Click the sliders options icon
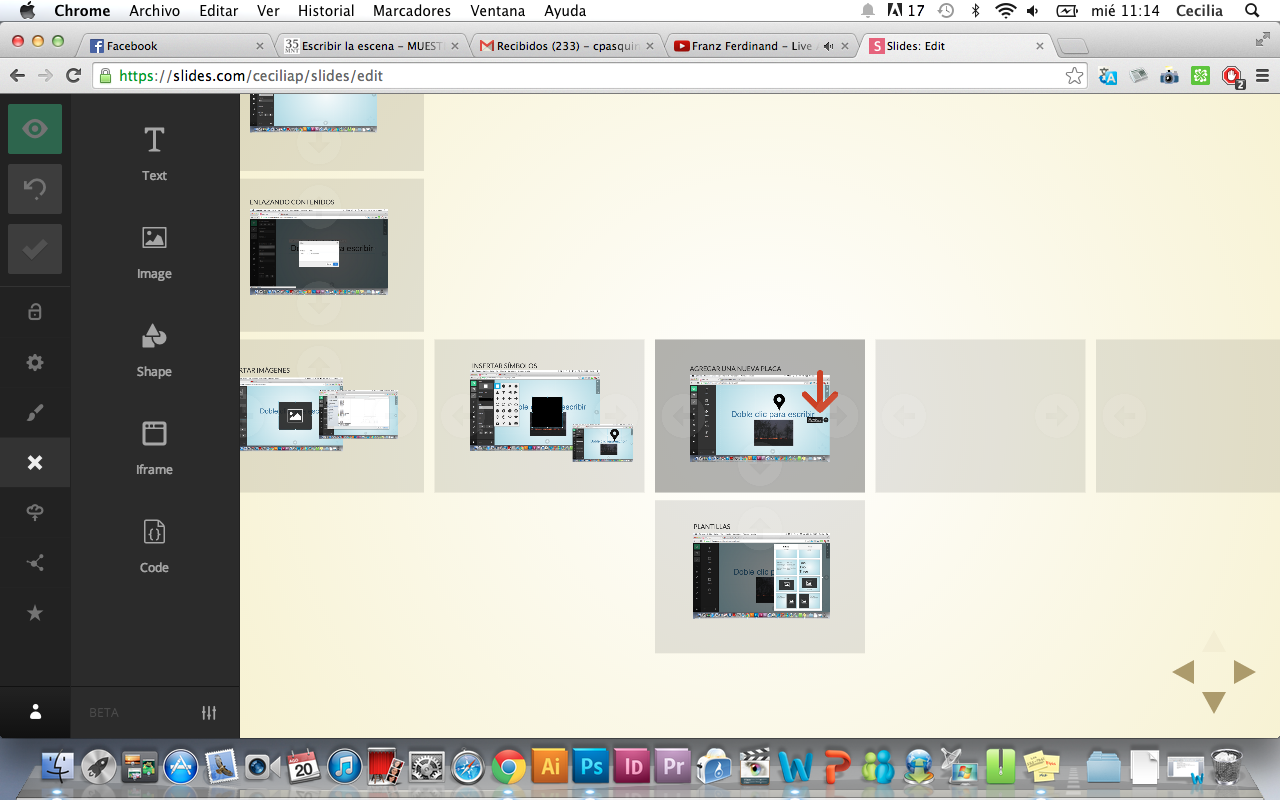 coord(209,713)
